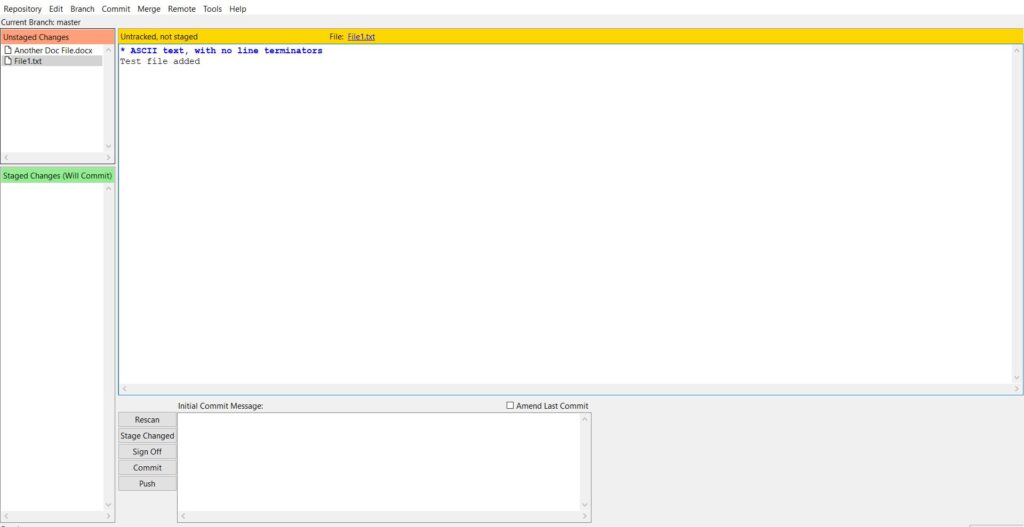Click the 'Test file added' diff line

pyautogui.click(x=160, y=61)
